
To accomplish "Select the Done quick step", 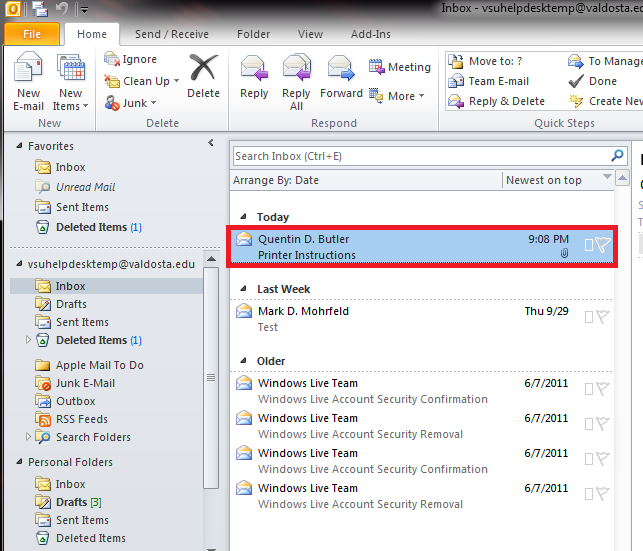I will 593,81.
